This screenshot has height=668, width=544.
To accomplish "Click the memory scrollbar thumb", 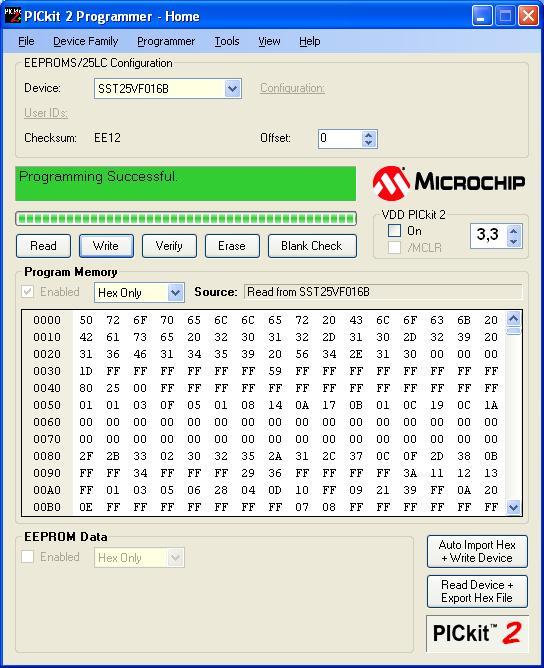I will 513,331.
